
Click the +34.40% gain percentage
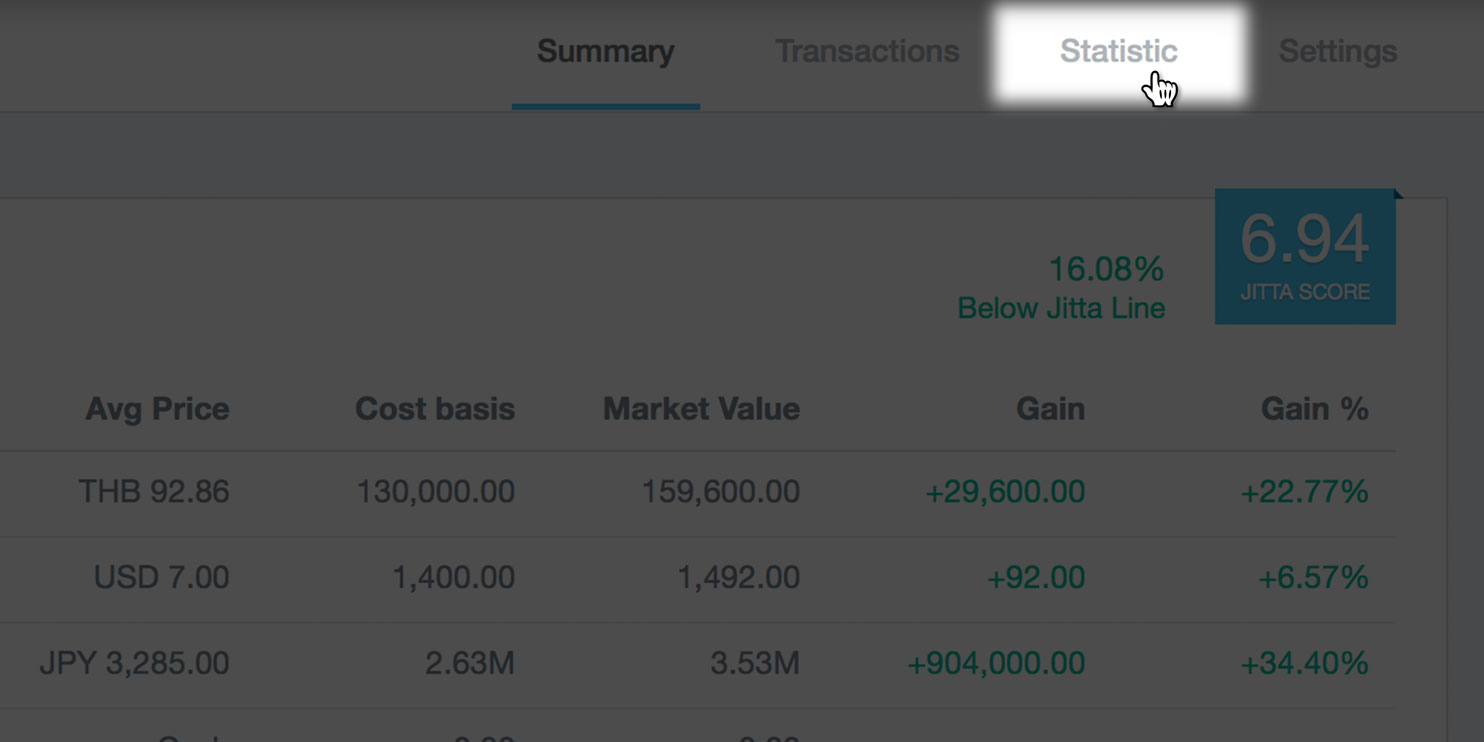coord(1304,663)
